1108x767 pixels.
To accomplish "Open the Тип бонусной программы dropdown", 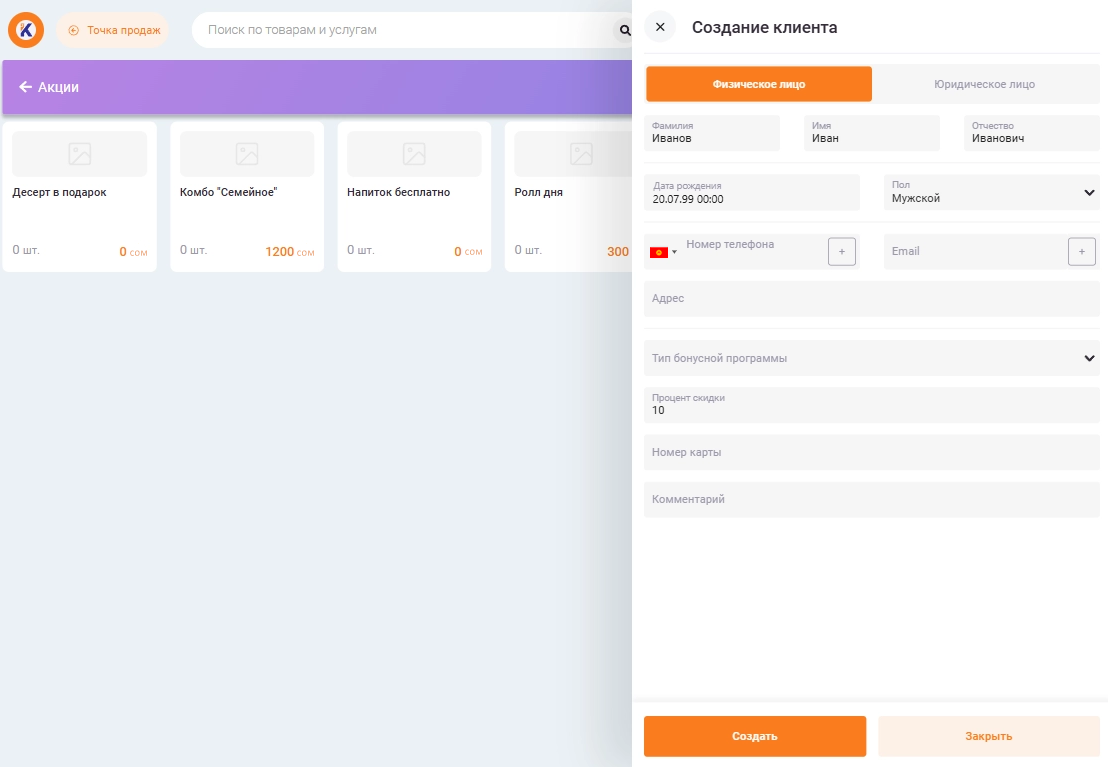I will click(871, 358).
